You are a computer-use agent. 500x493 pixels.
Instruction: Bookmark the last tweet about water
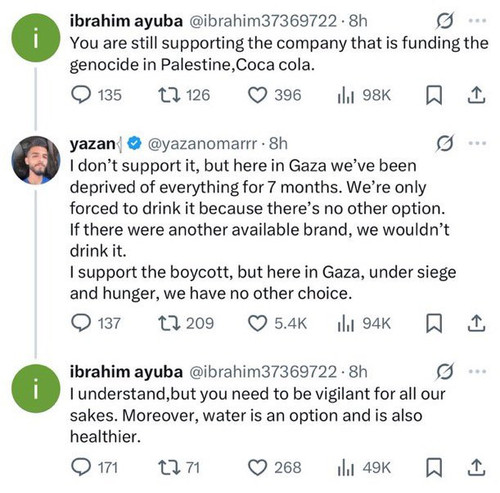pyautogui.click(x=434, y=468)
